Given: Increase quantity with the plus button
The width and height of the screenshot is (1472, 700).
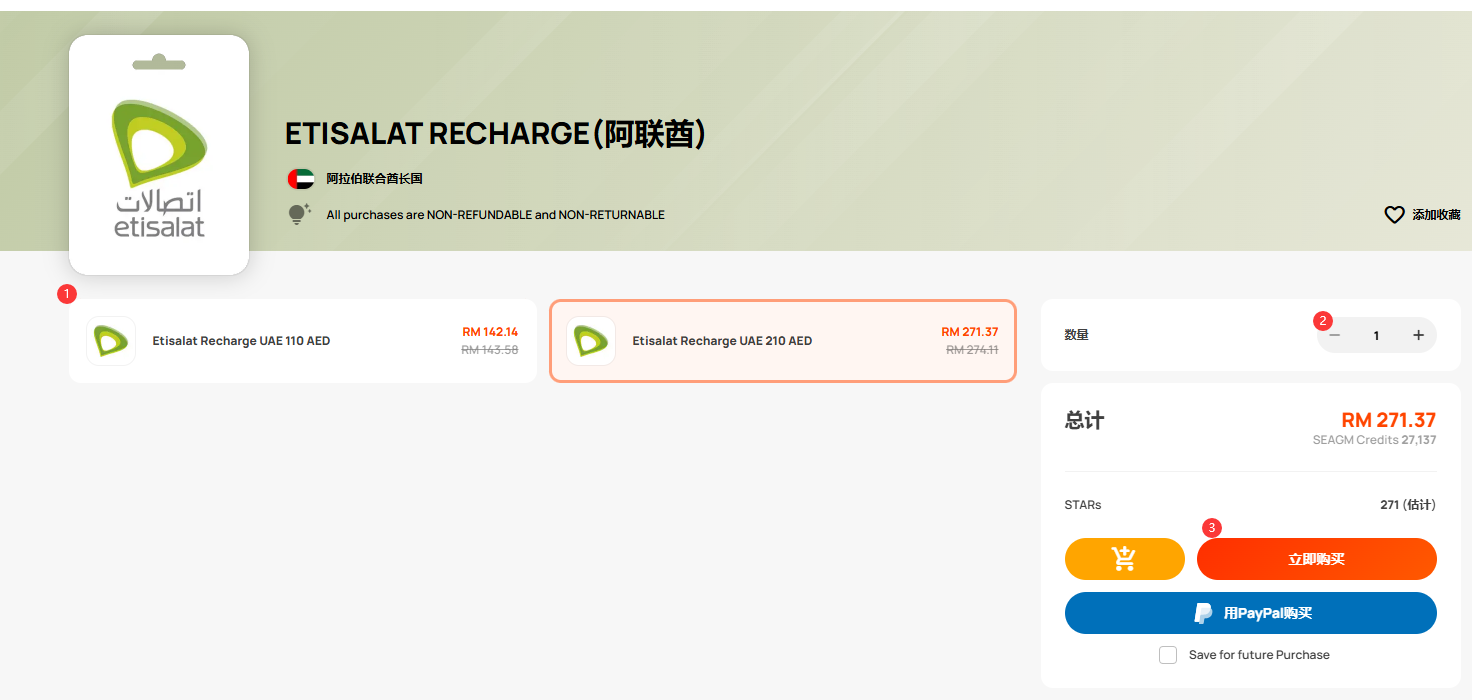Looking at the screenshot, I should [x=1418, y=335].
